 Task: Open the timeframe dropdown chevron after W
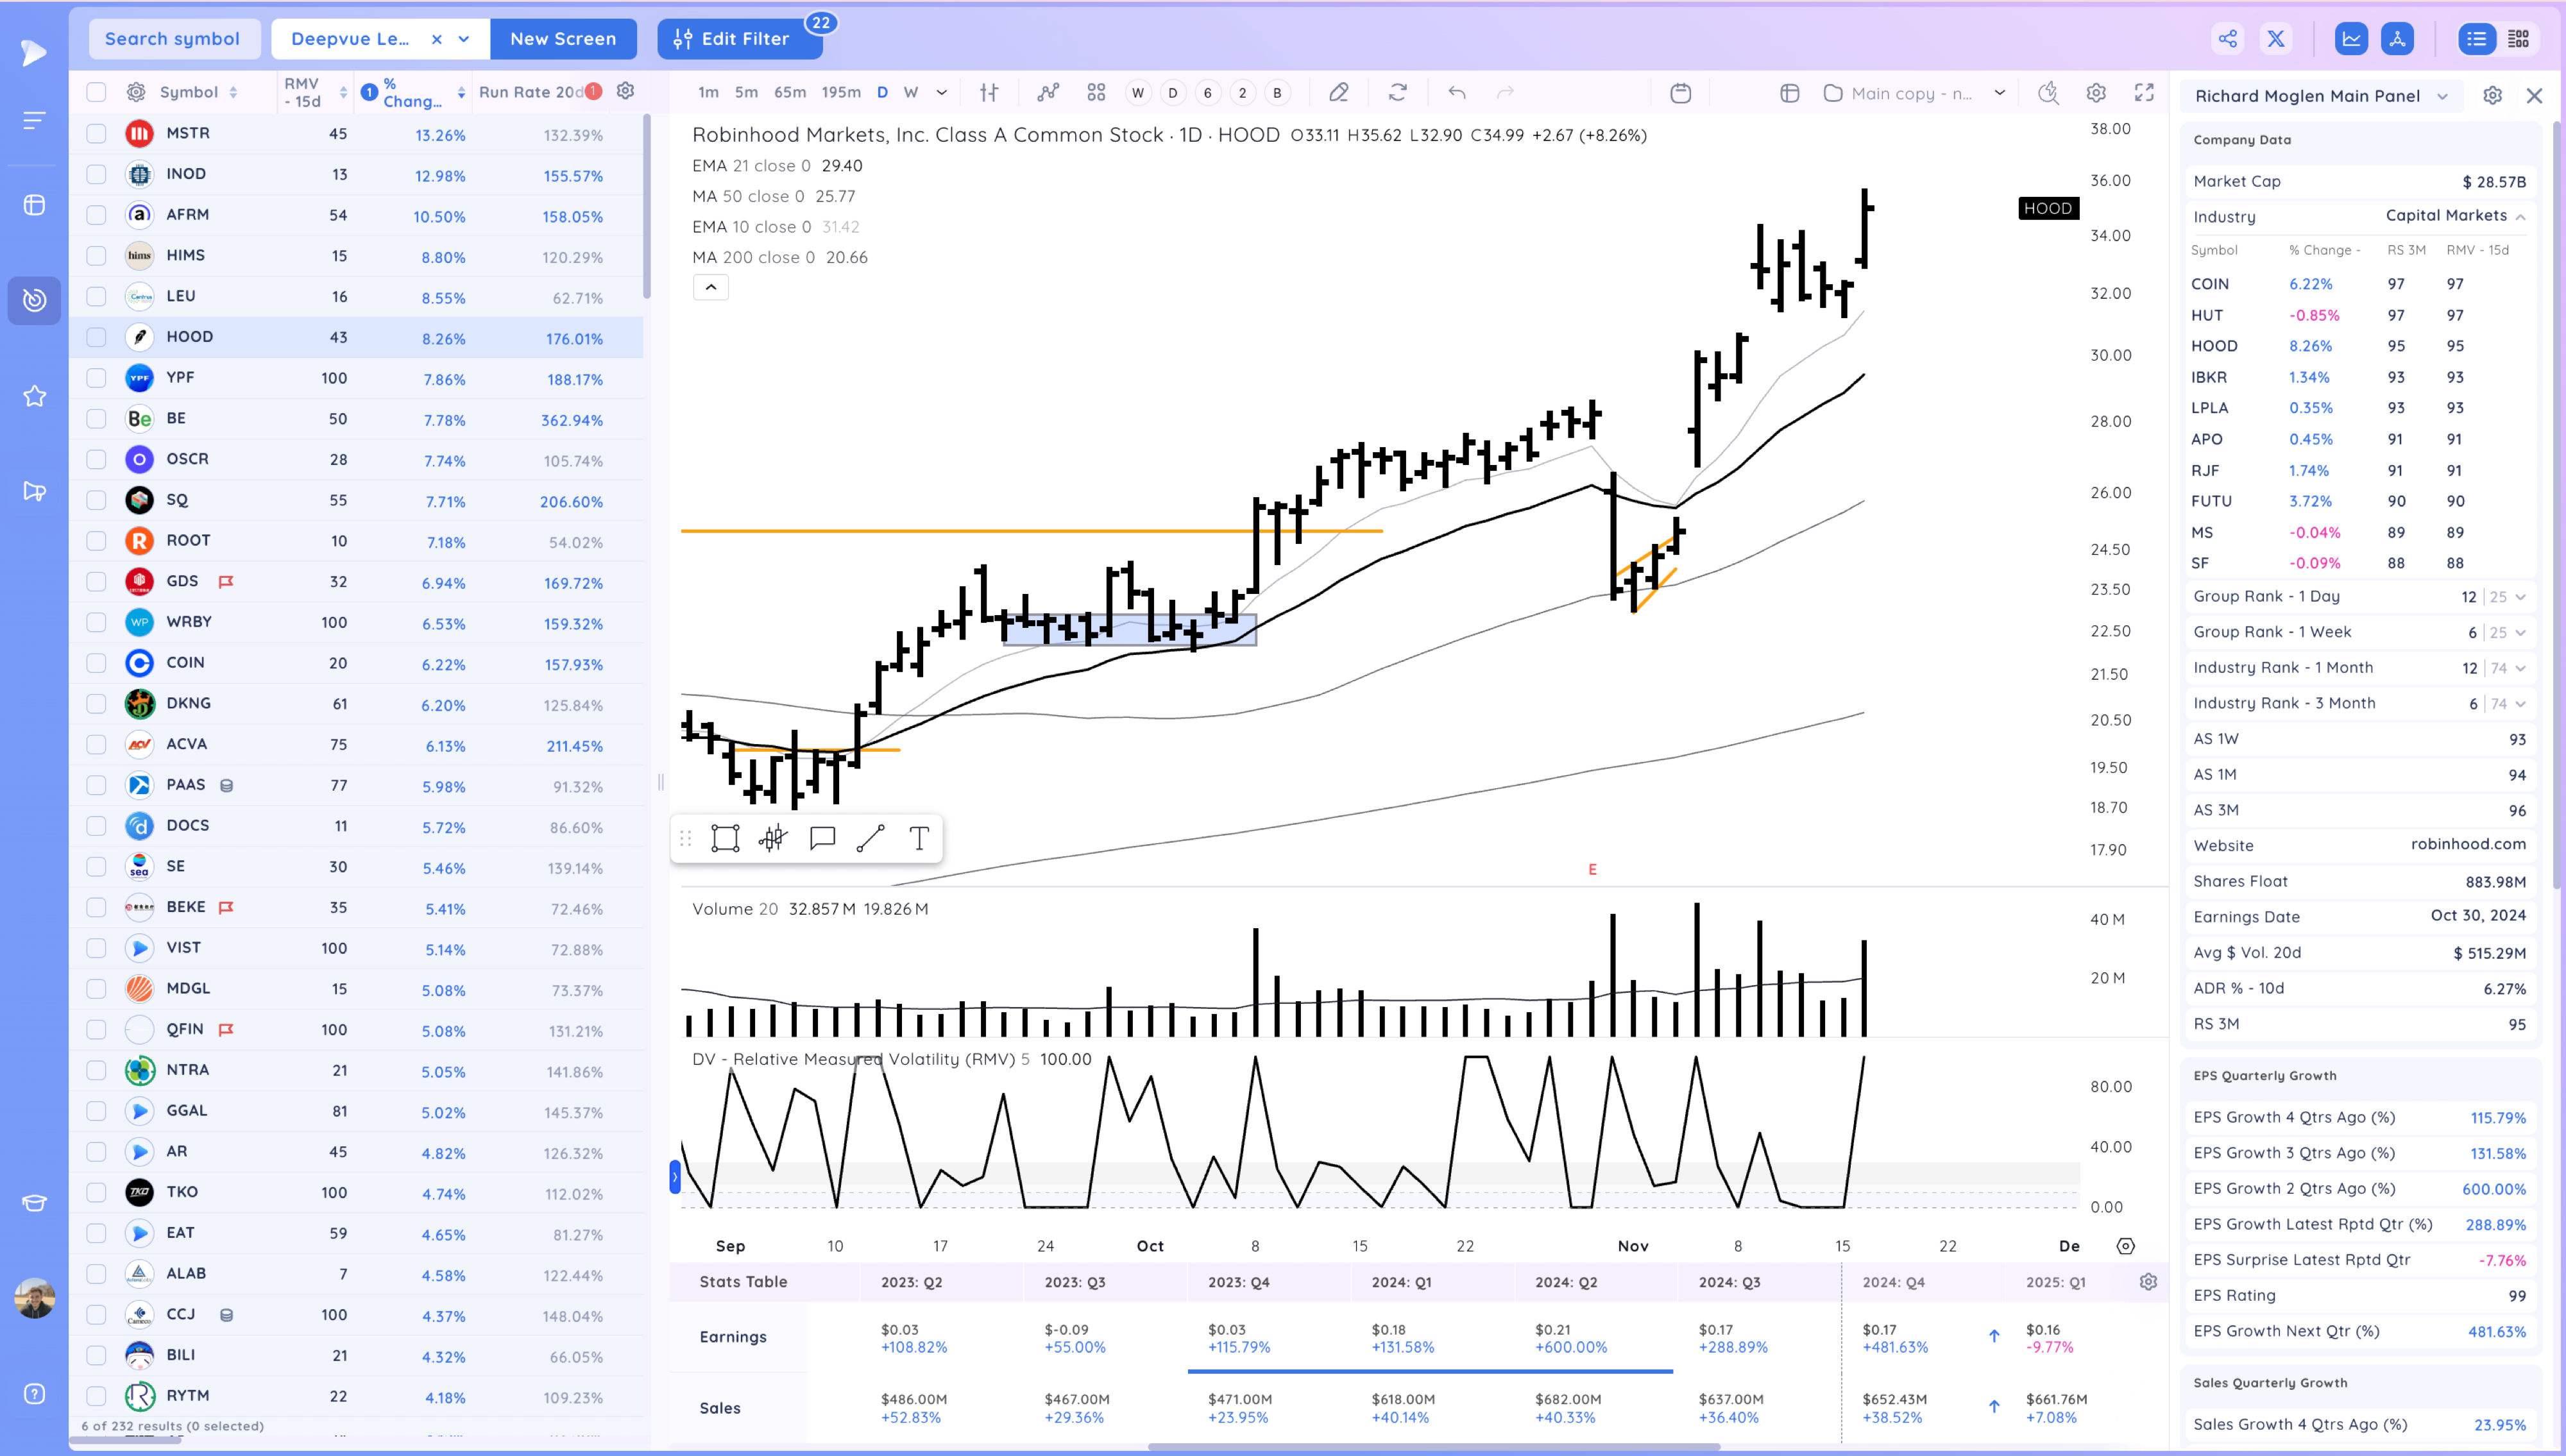(x=941, y=92)
